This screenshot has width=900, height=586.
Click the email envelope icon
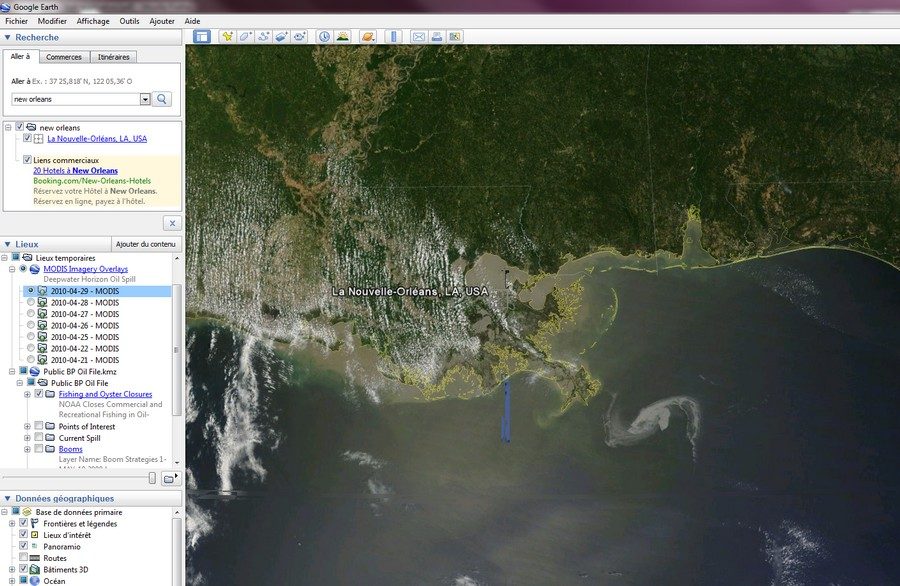click(419, 37)
